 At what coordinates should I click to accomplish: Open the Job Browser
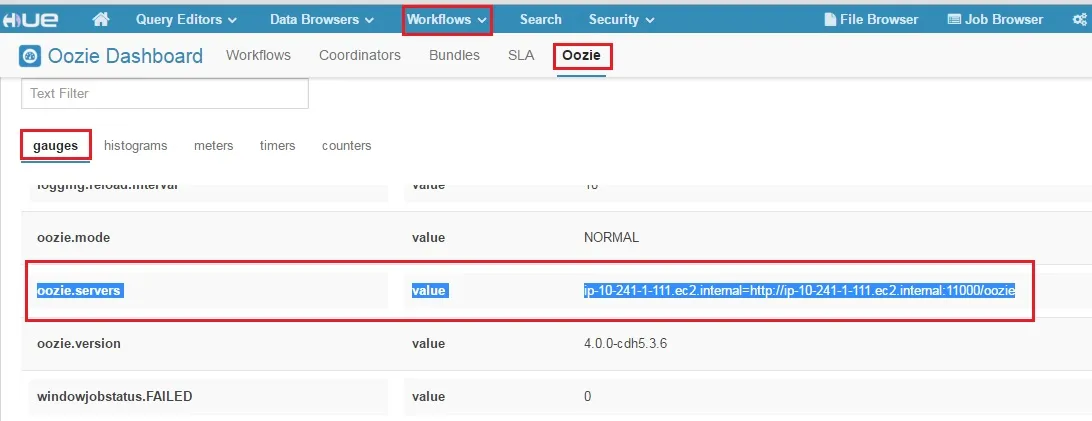coord(995,19)
